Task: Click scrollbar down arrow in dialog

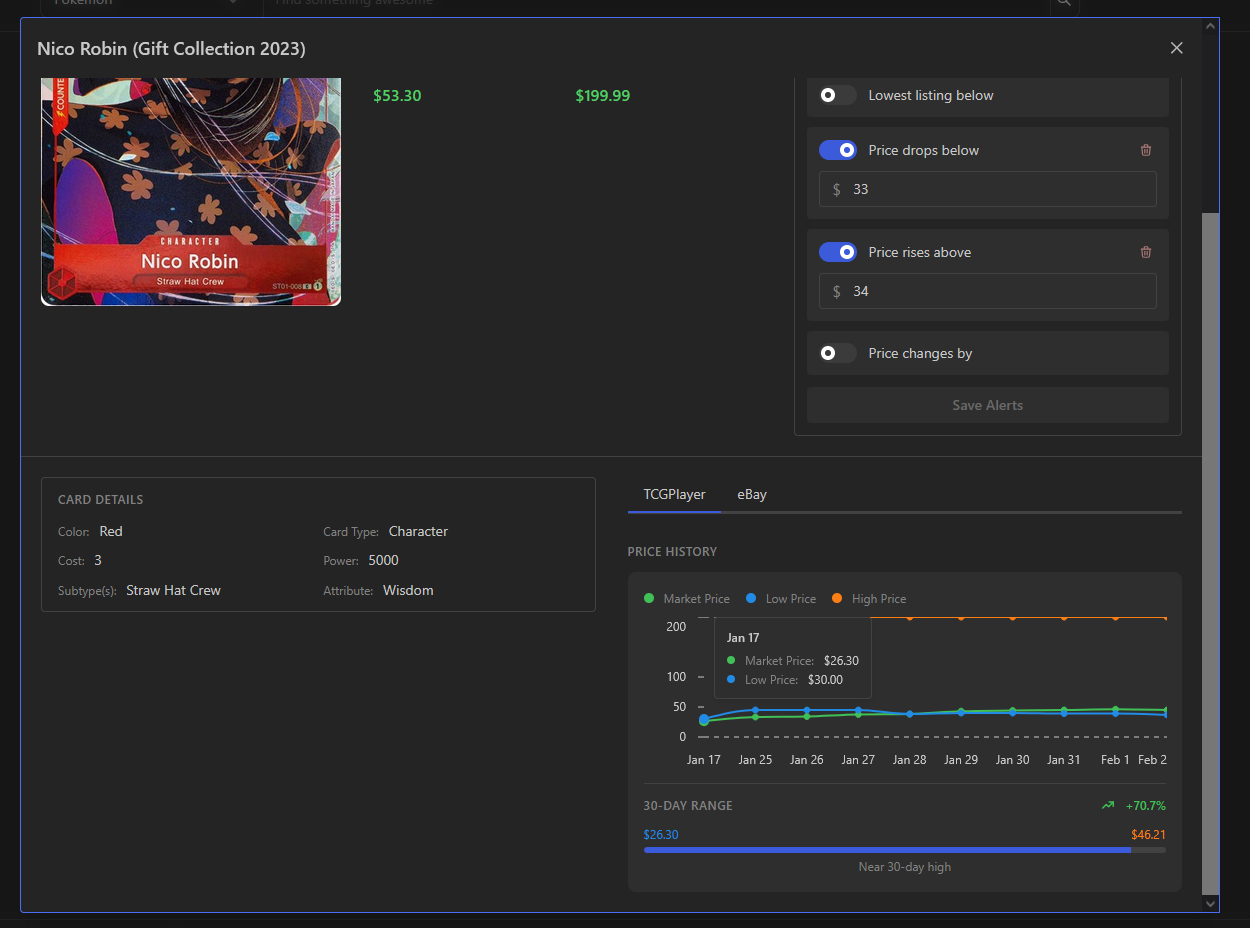Action: click(x=1211, y=903)
